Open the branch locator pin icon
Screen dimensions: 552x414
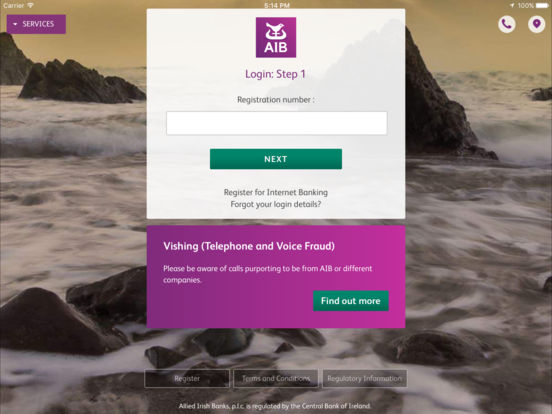point(536,24)
